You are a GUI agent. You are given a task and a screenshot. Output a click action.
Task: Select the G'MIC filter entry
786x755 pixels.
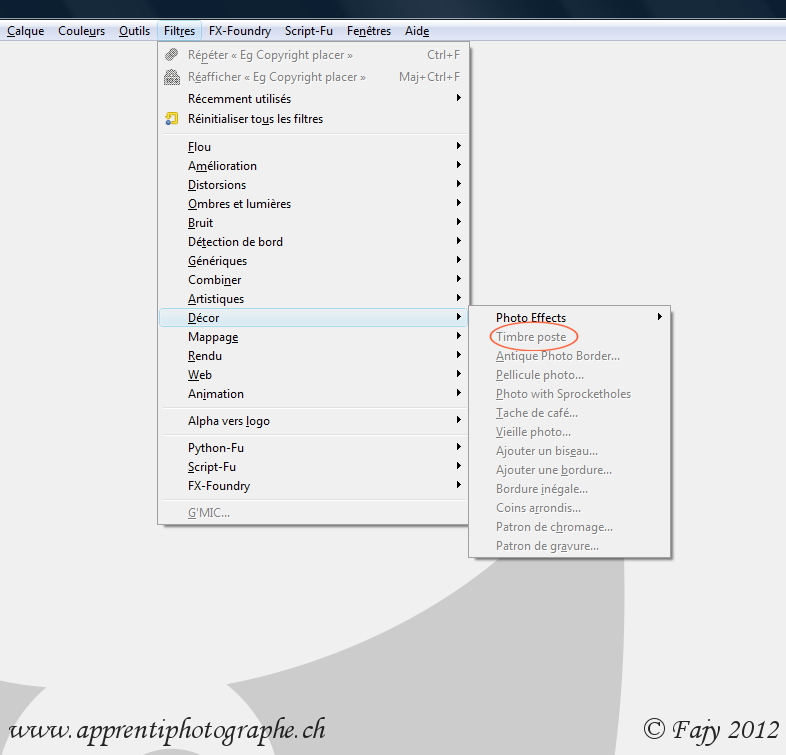tap(208, 513)
